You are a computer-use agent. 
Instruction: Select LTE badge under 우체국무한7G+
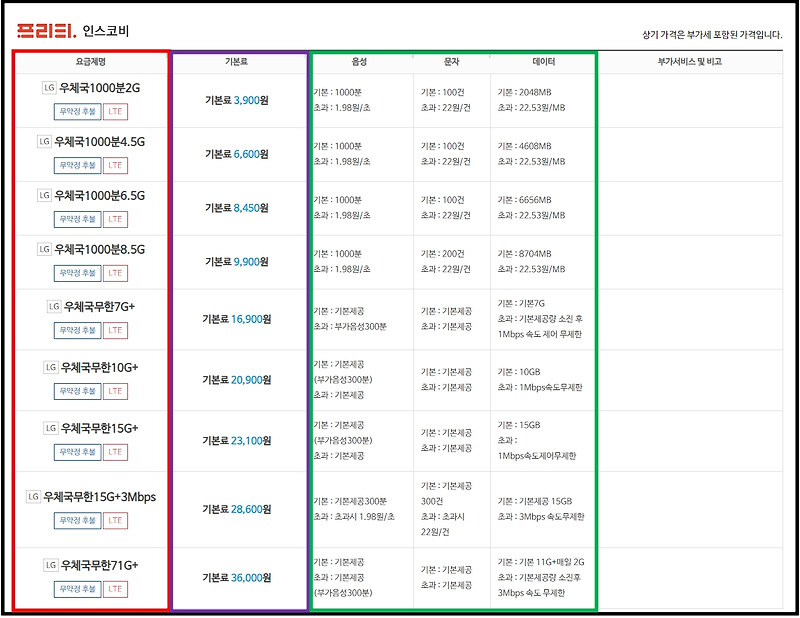pyautogui.click(x=115, y=330)
